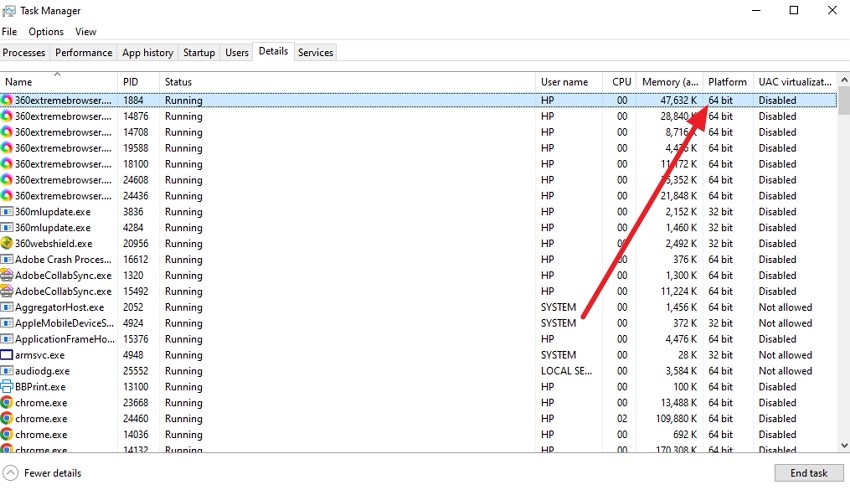Click icon of 360extremebrowser with PID 14876
Screen dimensions: 850x490
click(7, 116)
